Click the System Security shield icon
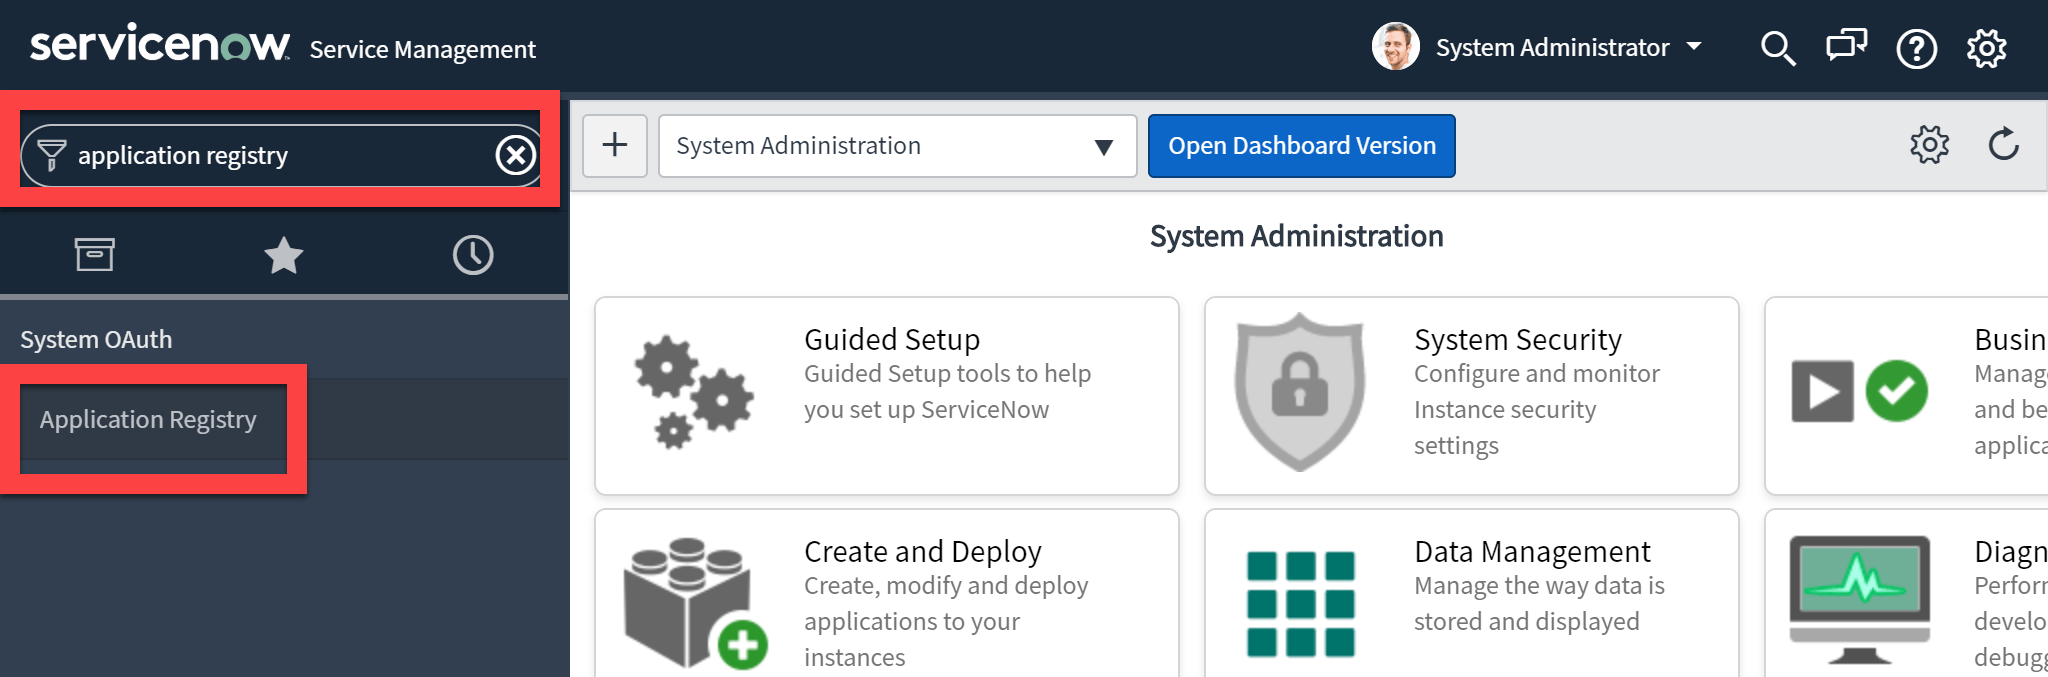 point(1300,391)
